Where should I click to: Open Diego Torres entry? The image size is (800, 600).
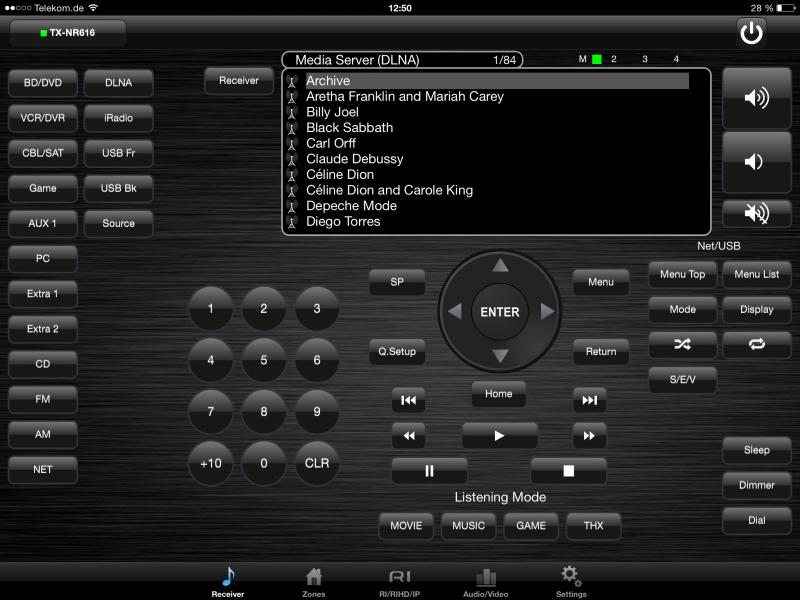click(x=343, y=222)
